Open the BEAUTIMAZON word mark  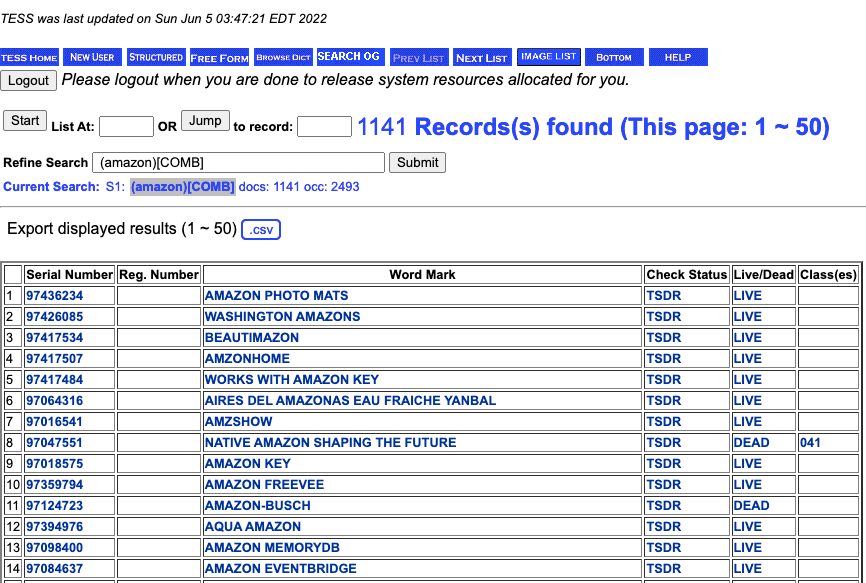click(251, 337)
